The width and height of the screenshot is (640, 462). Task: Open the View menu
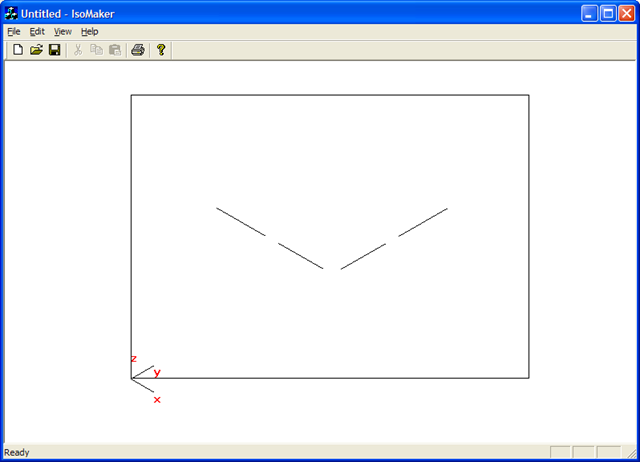click(62, 31)
